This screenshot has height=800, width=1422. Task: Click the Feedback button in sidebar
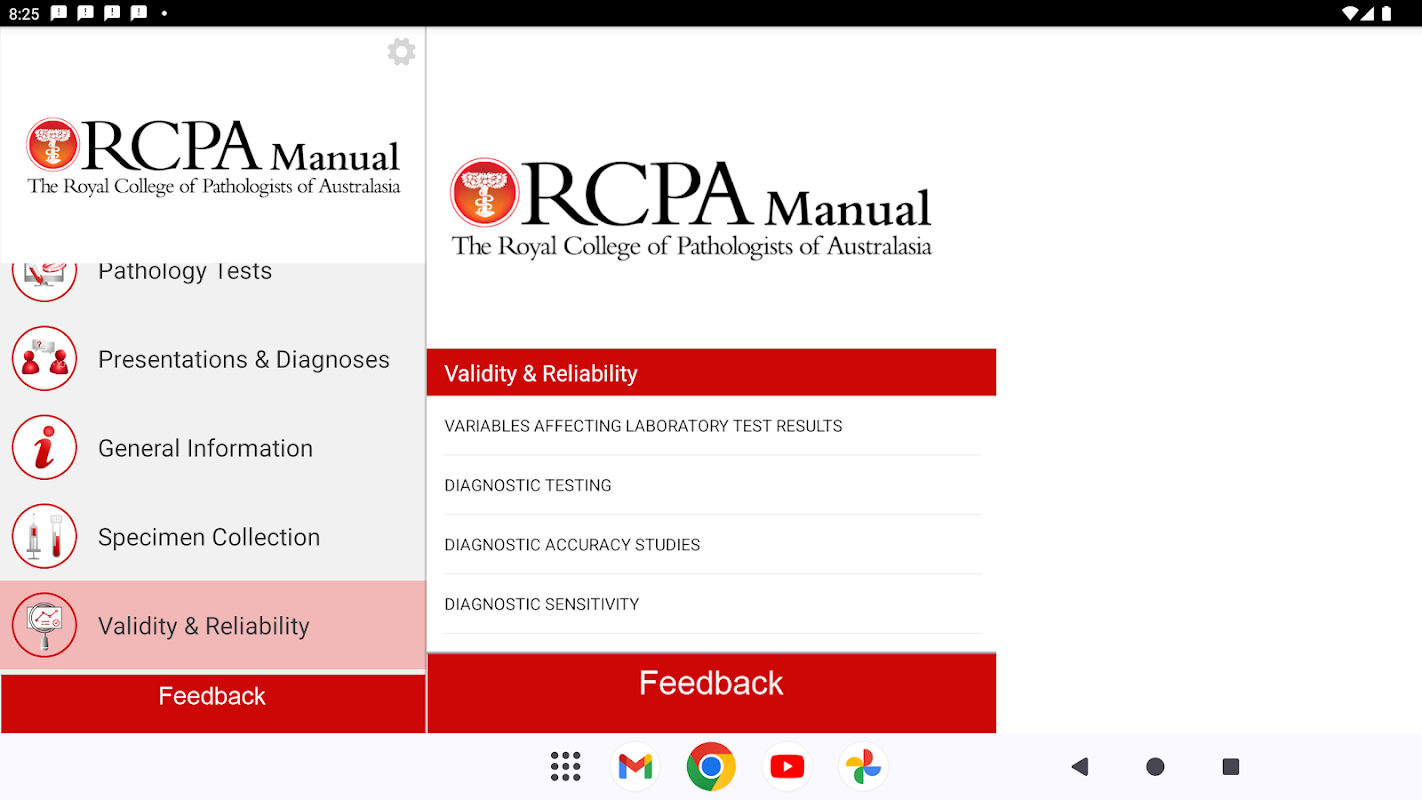pos(213,703)
